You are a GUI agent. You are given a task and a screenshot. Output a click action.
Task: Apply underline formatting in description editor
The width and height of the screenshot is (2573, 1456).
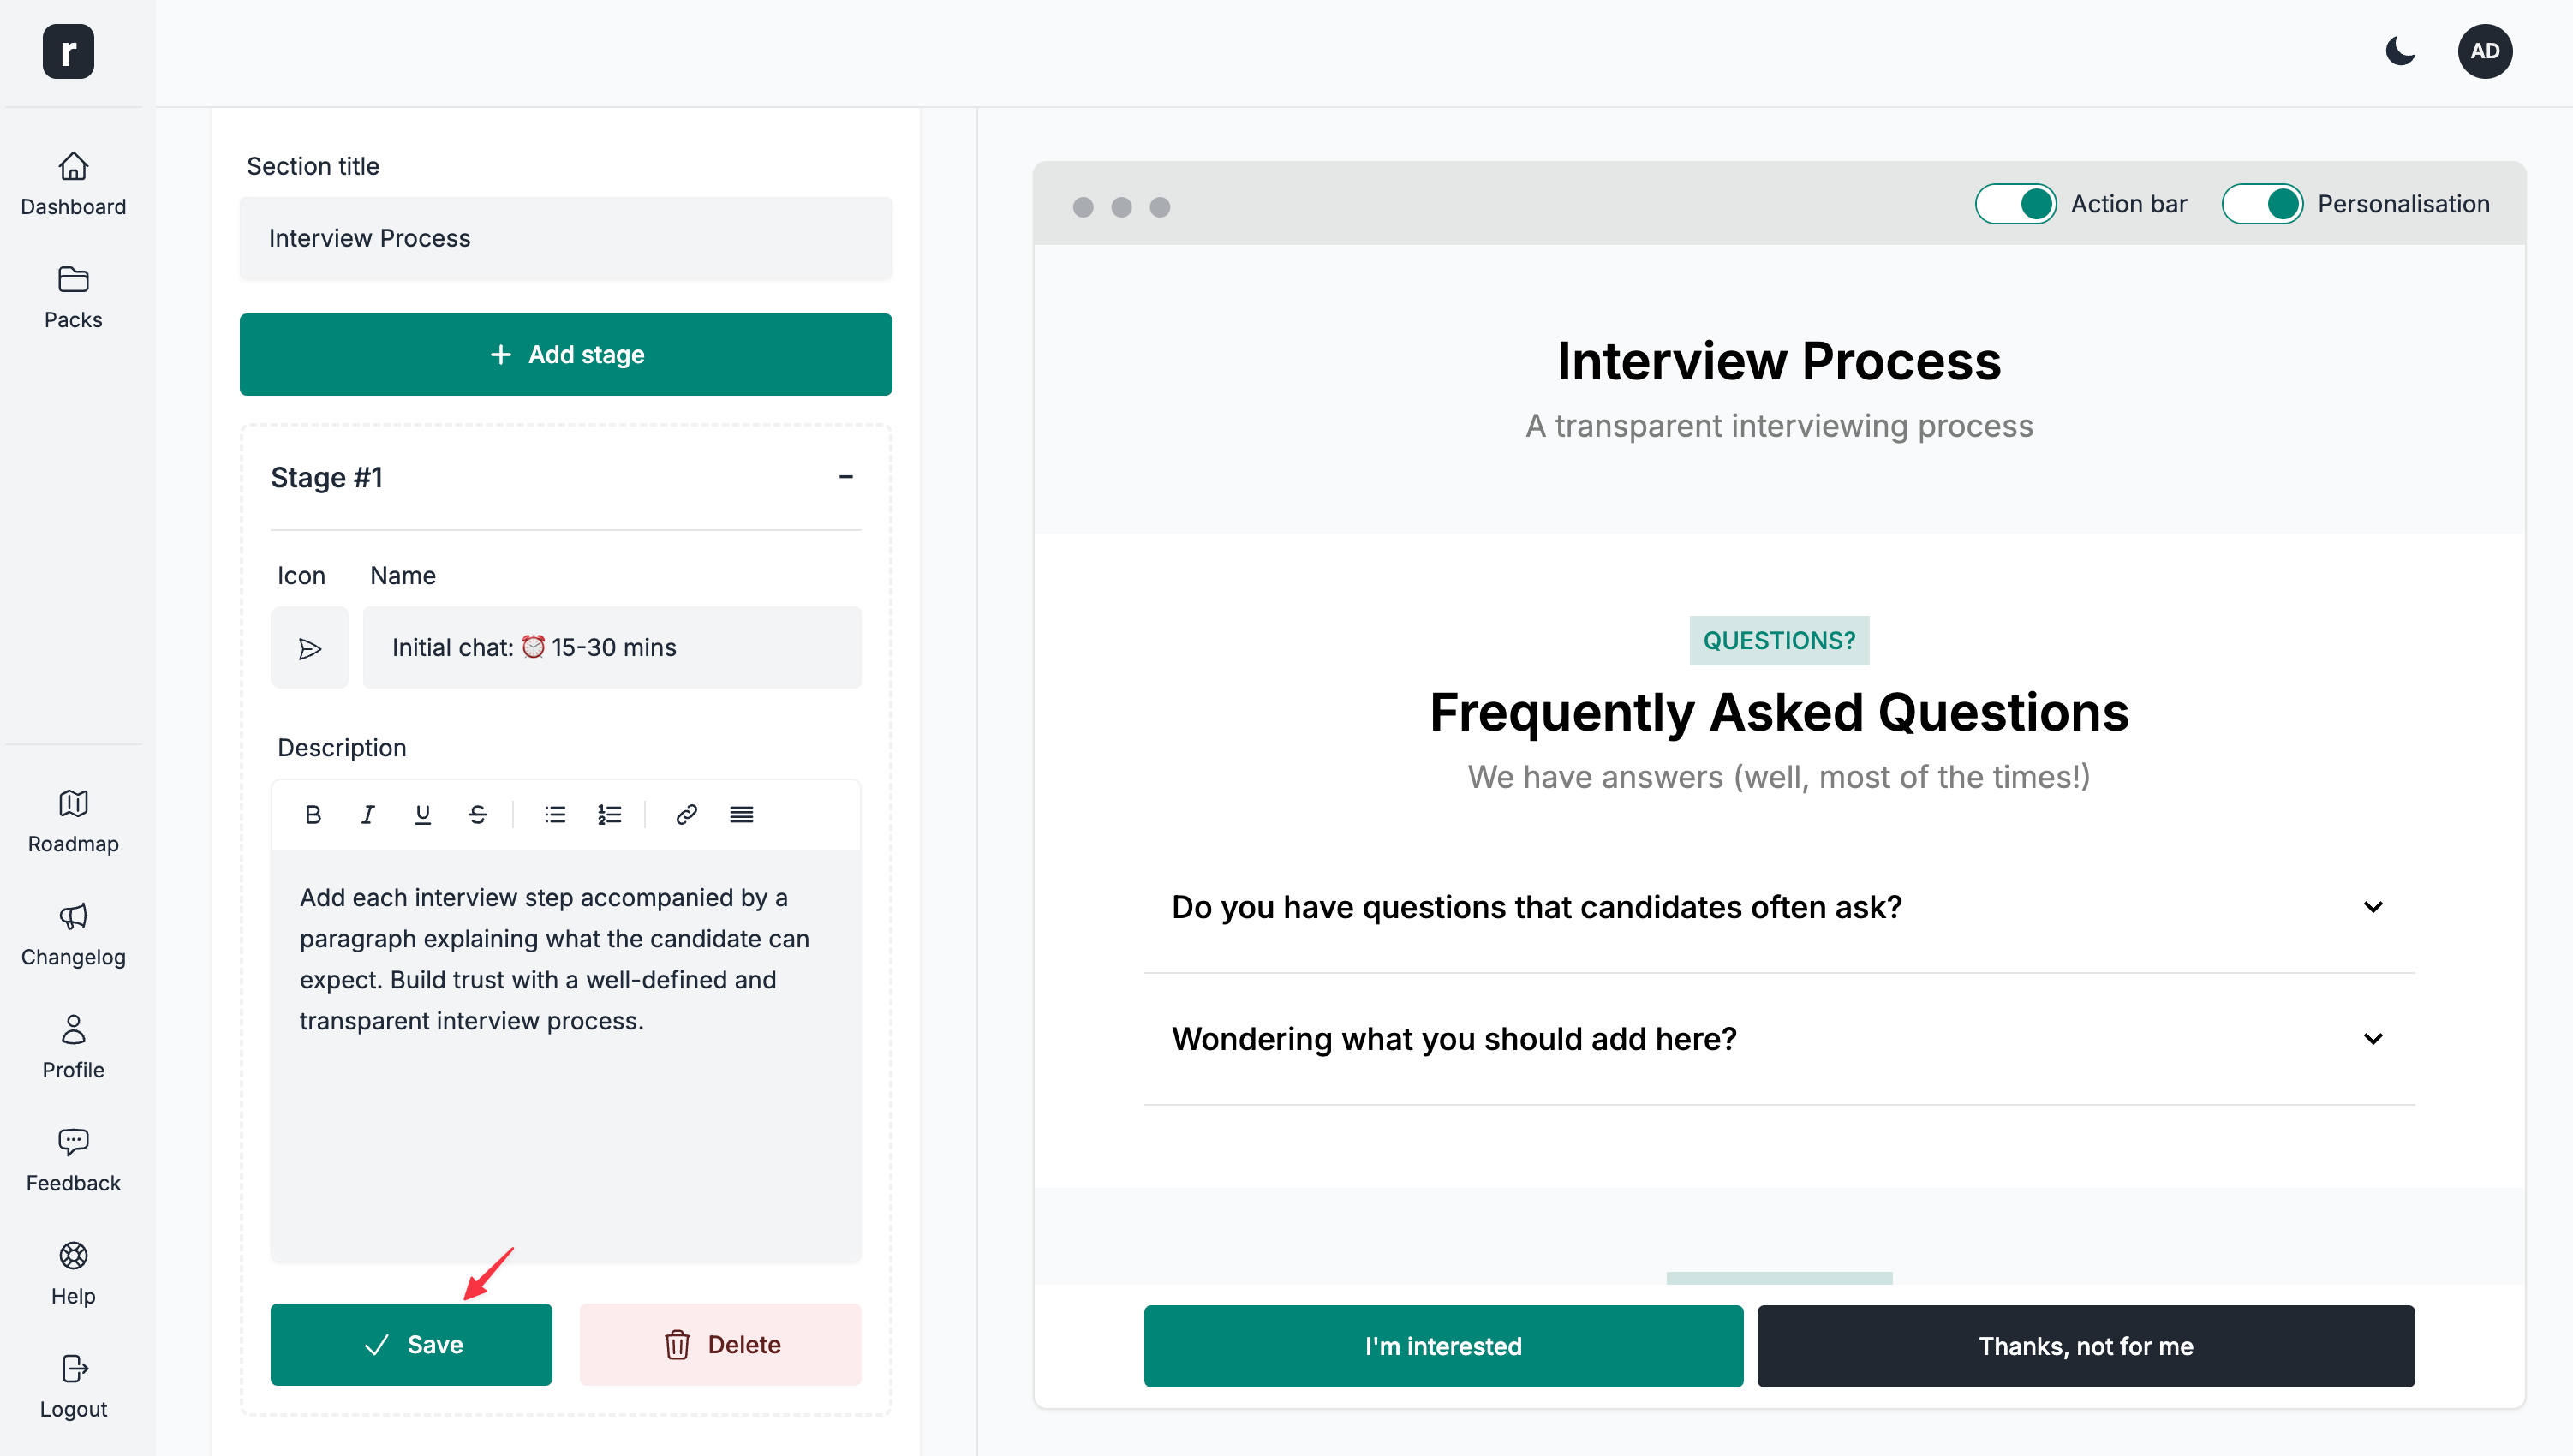click(423, 814)
